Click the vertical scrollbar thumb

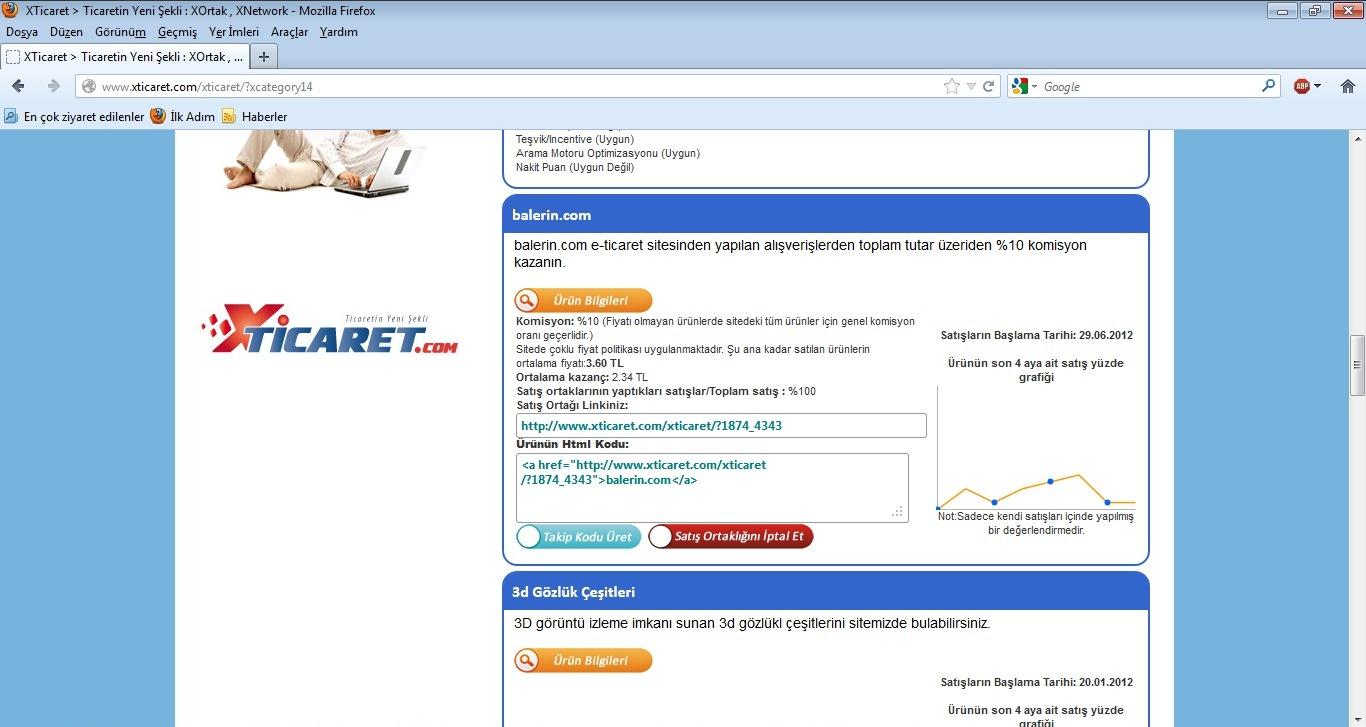tap(1357, 365)
